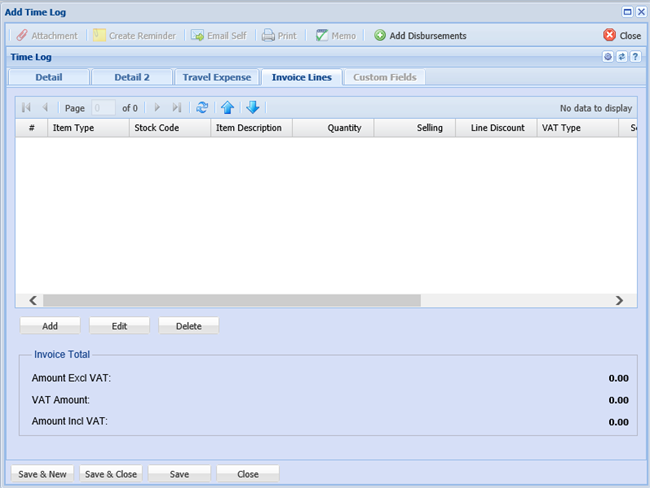
Task: Click the red Close icon in toolbar
Action: tap(610, 35)
